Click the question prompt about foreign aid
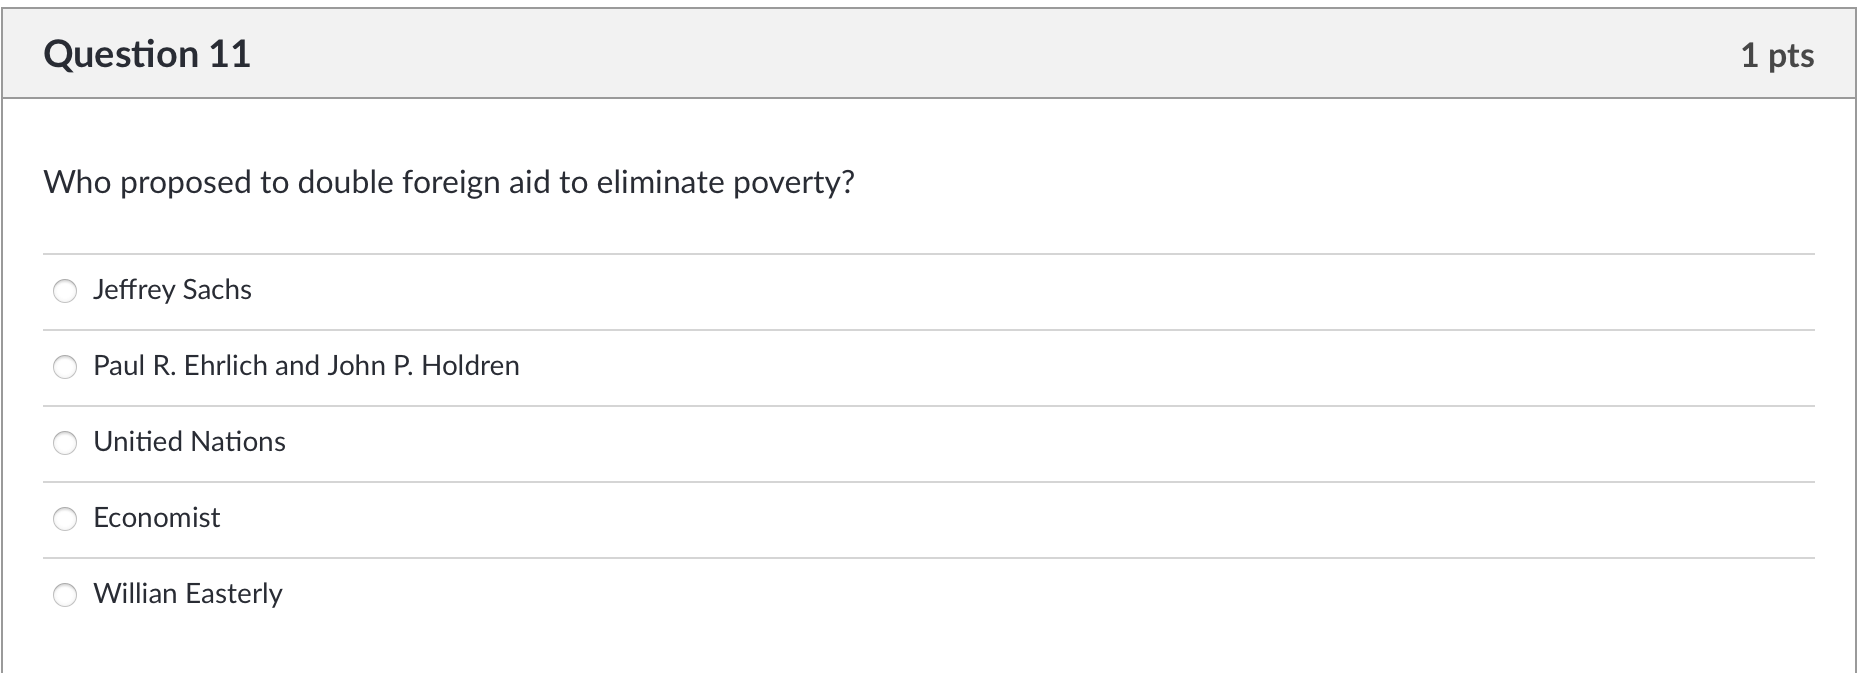 click(450, 182)
